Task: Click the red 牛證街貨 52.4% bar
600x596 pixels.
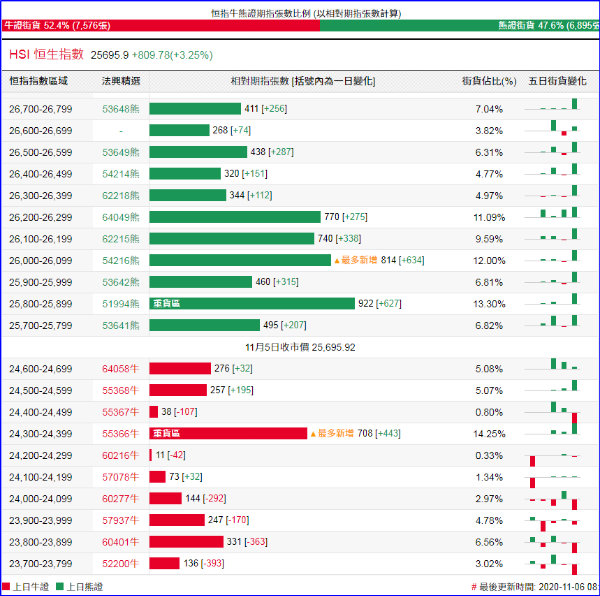Action: pyautogui.click(x=161, y=26)
